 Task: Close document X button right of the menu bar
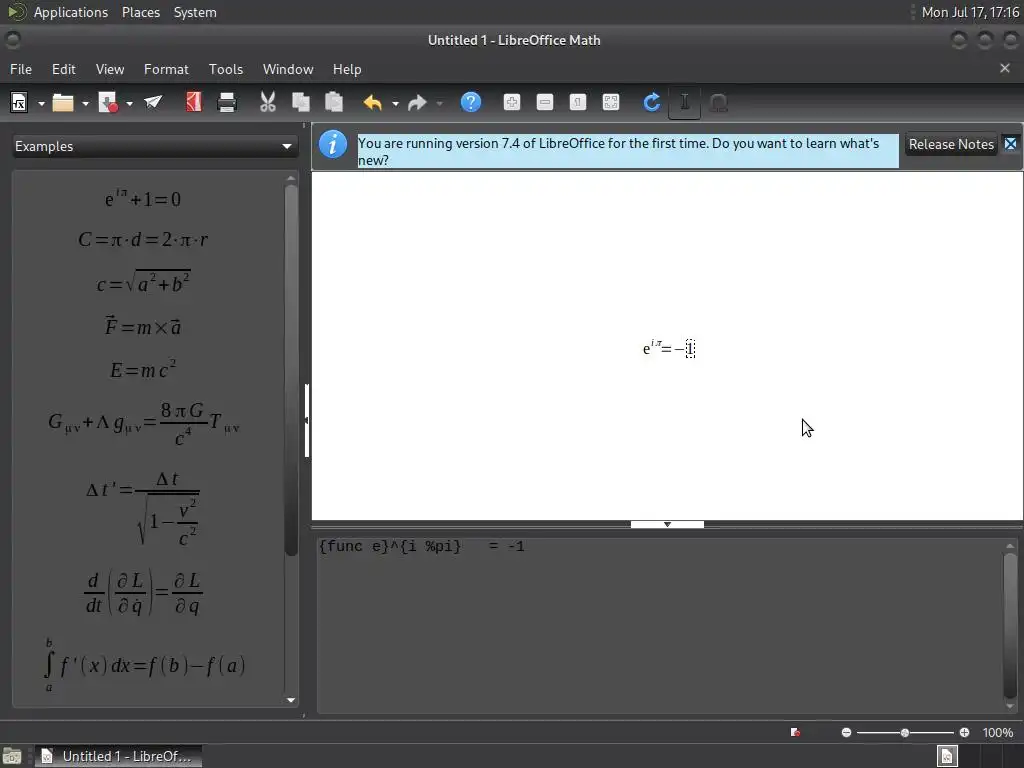pyautogui.click(x=1004, y=68)
